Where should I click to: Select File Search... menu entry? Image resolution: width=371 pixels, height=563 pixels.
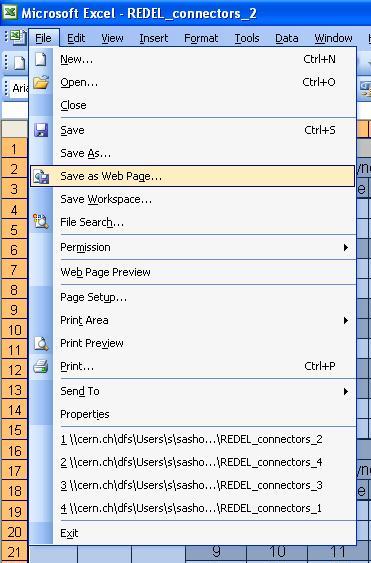tap(193, 222)
